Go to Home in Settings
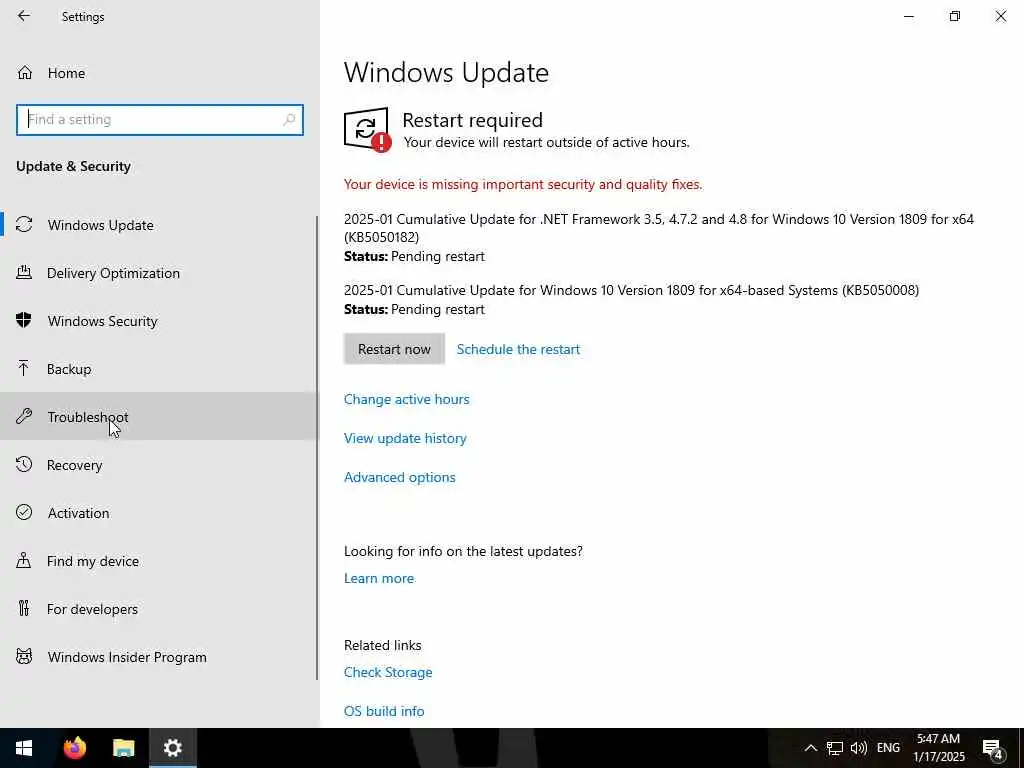Viewport: 1024px width, 768px height. pyautogui.click(x=160, y=72)
